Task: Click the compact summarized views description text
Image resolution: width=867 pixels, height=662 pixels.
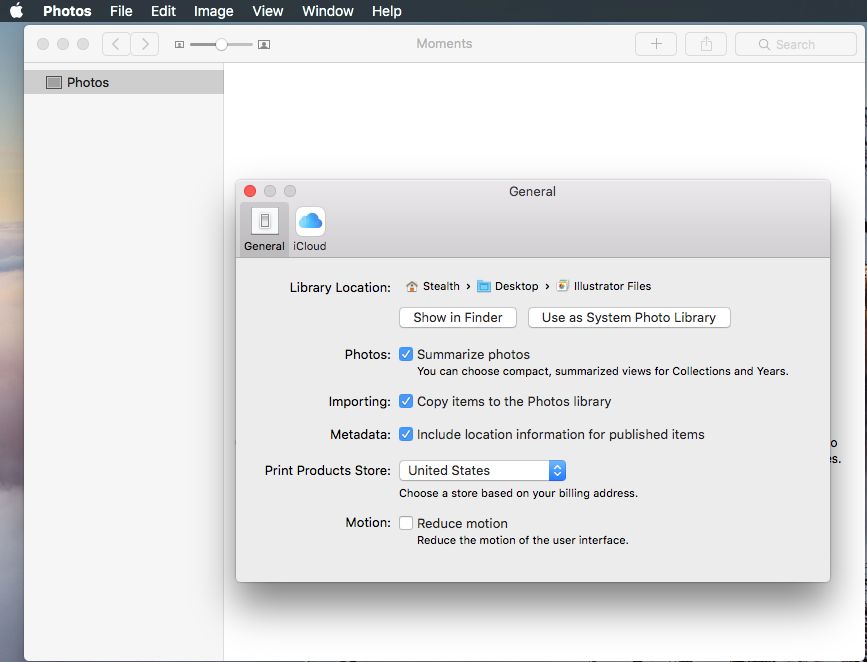Action: click(x=603, y=371)
